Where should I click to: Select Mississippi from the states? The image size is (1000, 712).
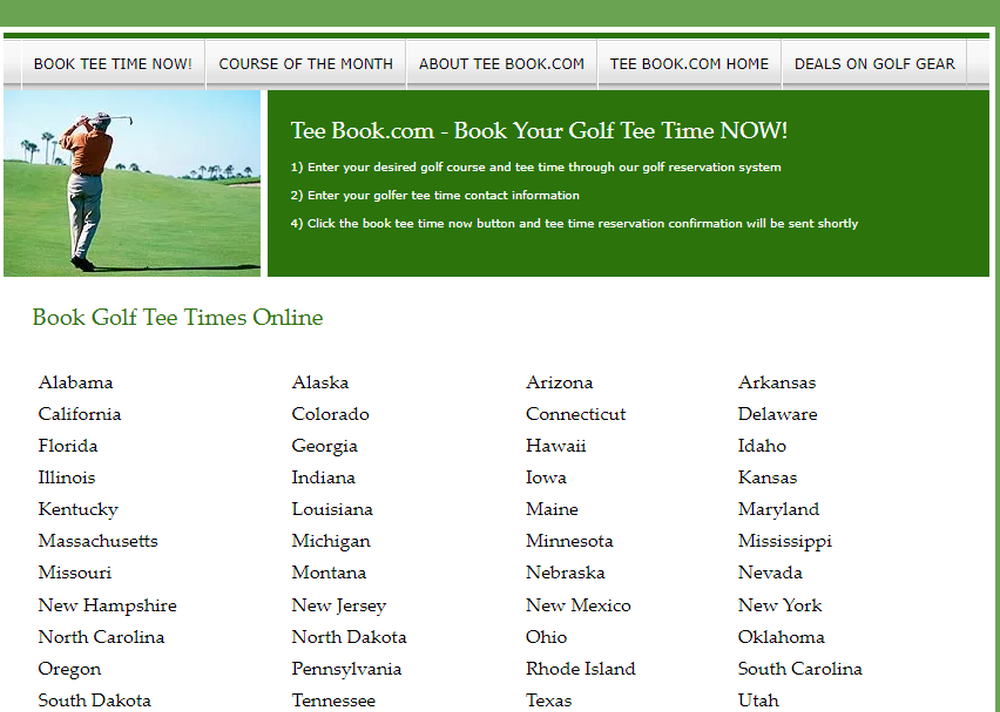785,542
